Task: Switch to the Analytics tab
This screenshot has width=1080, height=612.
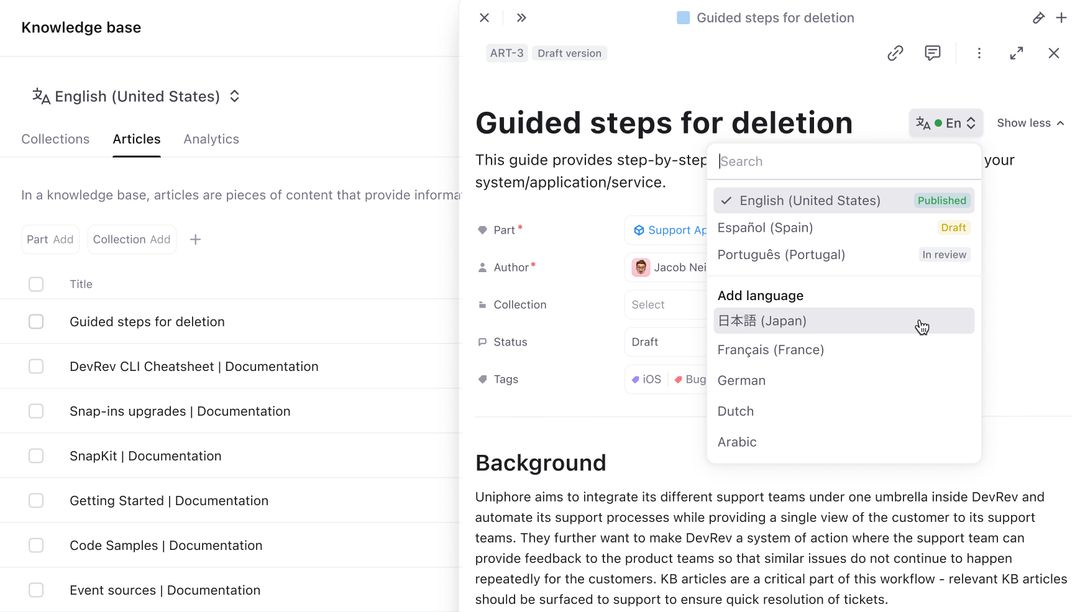Action: click(211, 139)
